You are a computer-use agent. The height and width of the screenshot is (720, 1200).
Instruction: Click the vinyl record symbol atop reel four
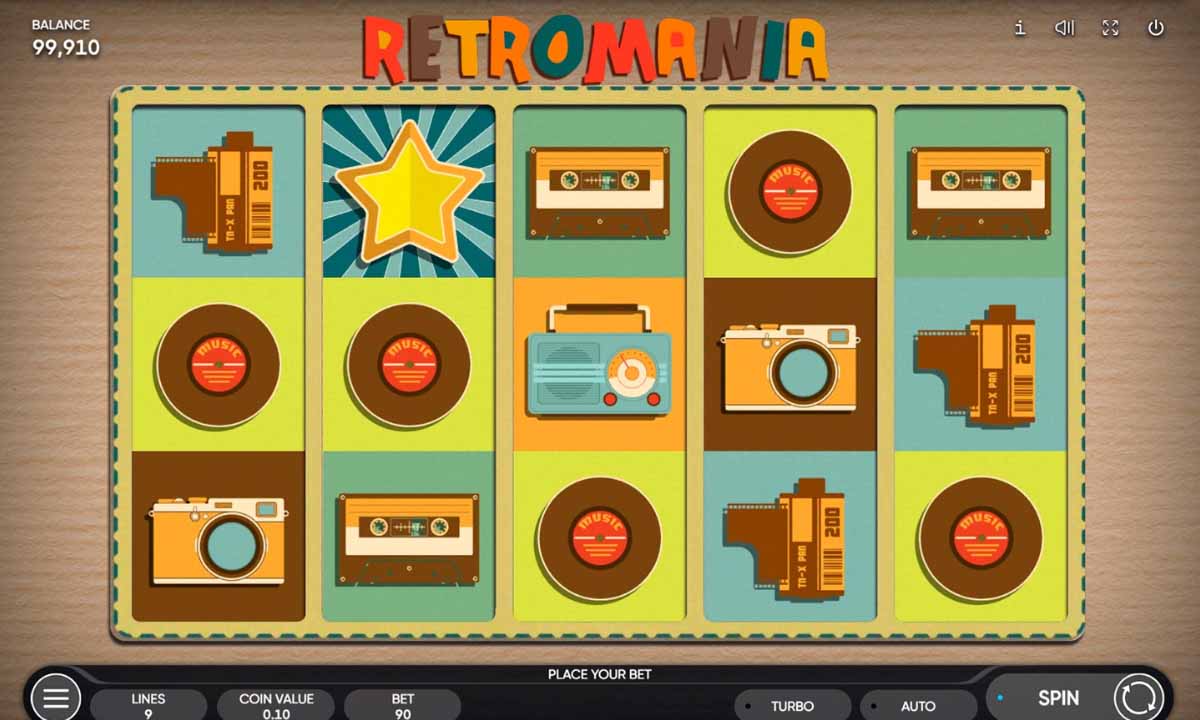(789, 190)
